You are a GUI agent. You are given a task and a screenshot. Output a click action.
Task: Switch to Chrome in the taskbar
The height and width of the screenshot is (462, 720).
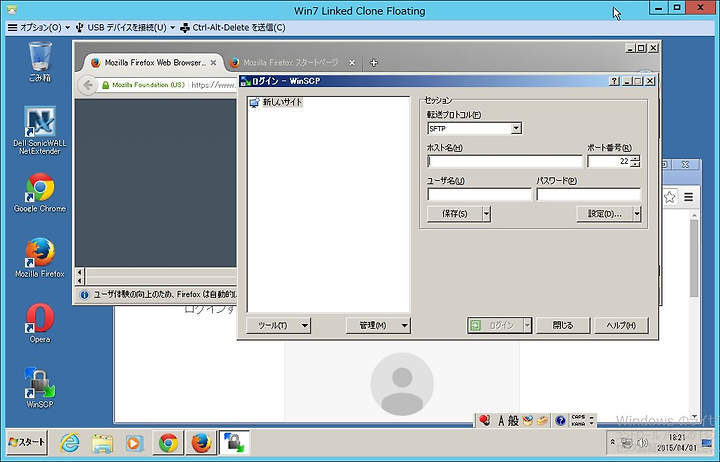(x=168, y=443)
